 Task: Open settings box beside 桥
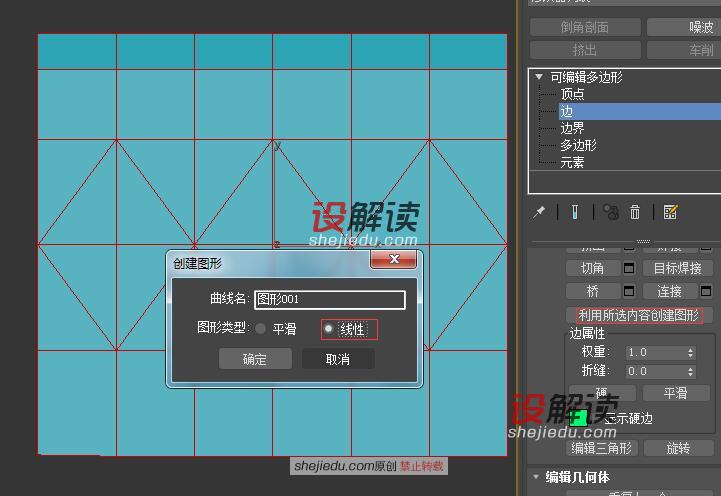point(629,291)
